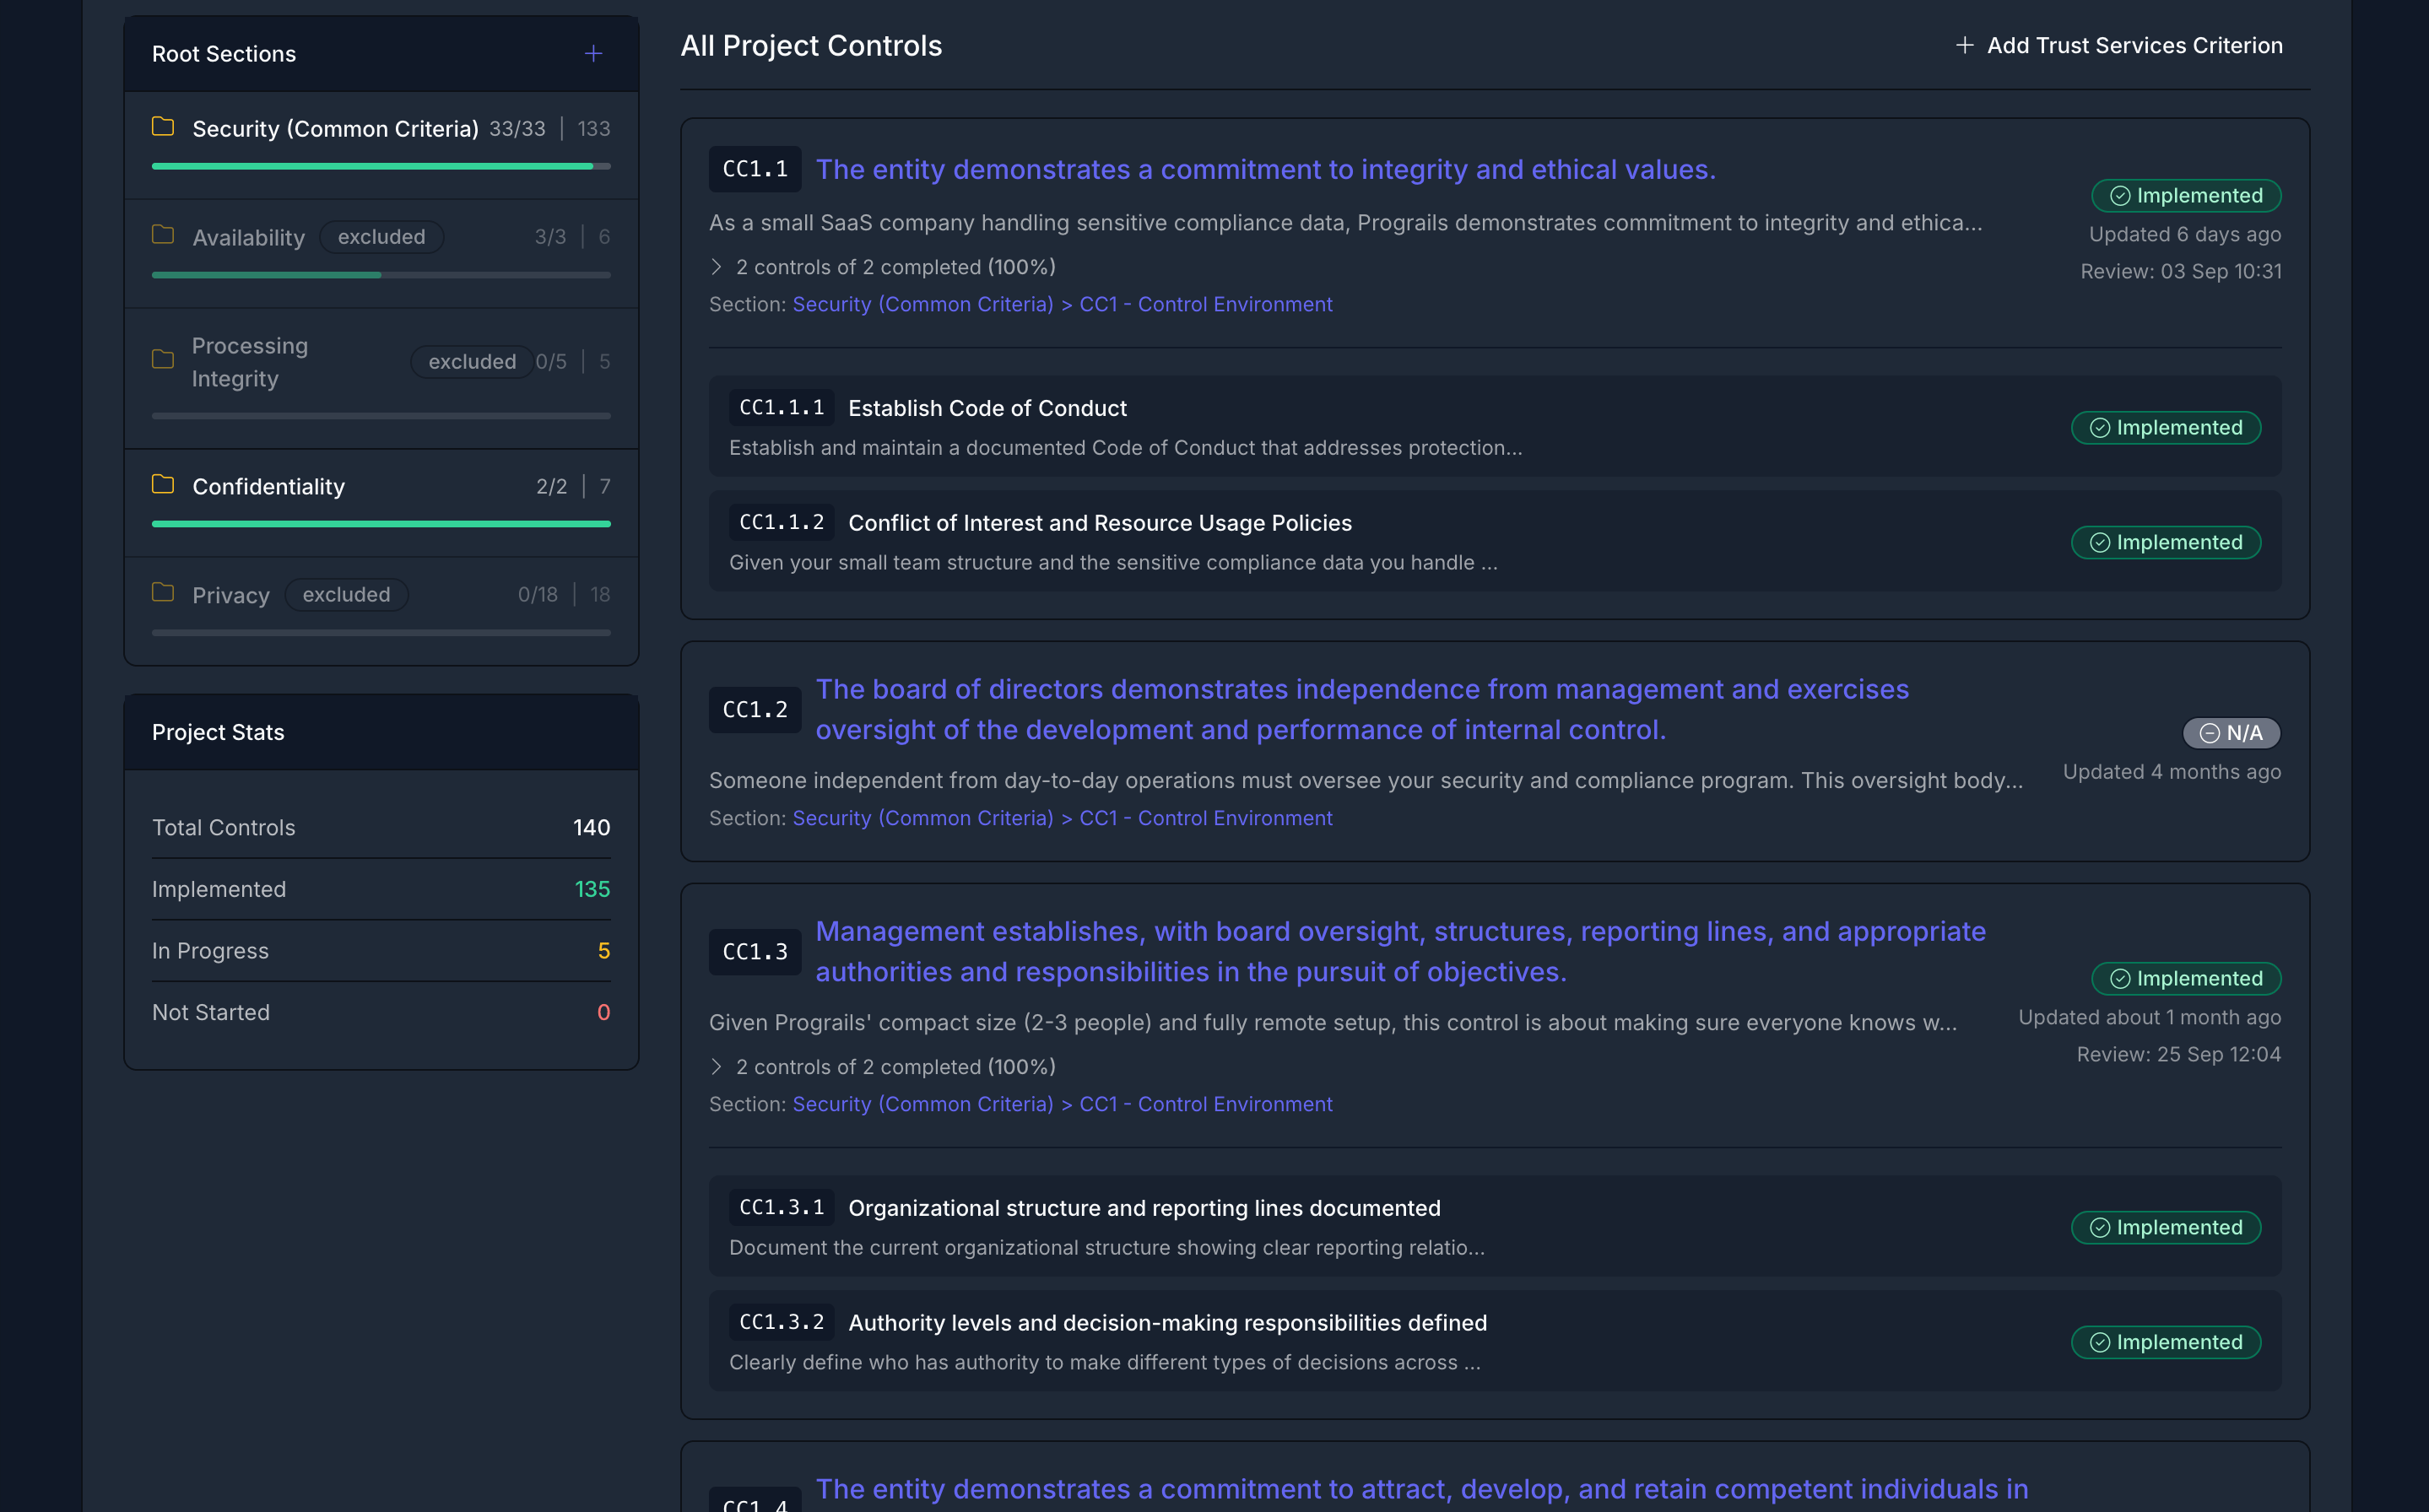Viewport: 2429px width, 1512px height.
Task: Click the Implemented badge for CC1.1.2
Action: click(x=2166, y=542)
